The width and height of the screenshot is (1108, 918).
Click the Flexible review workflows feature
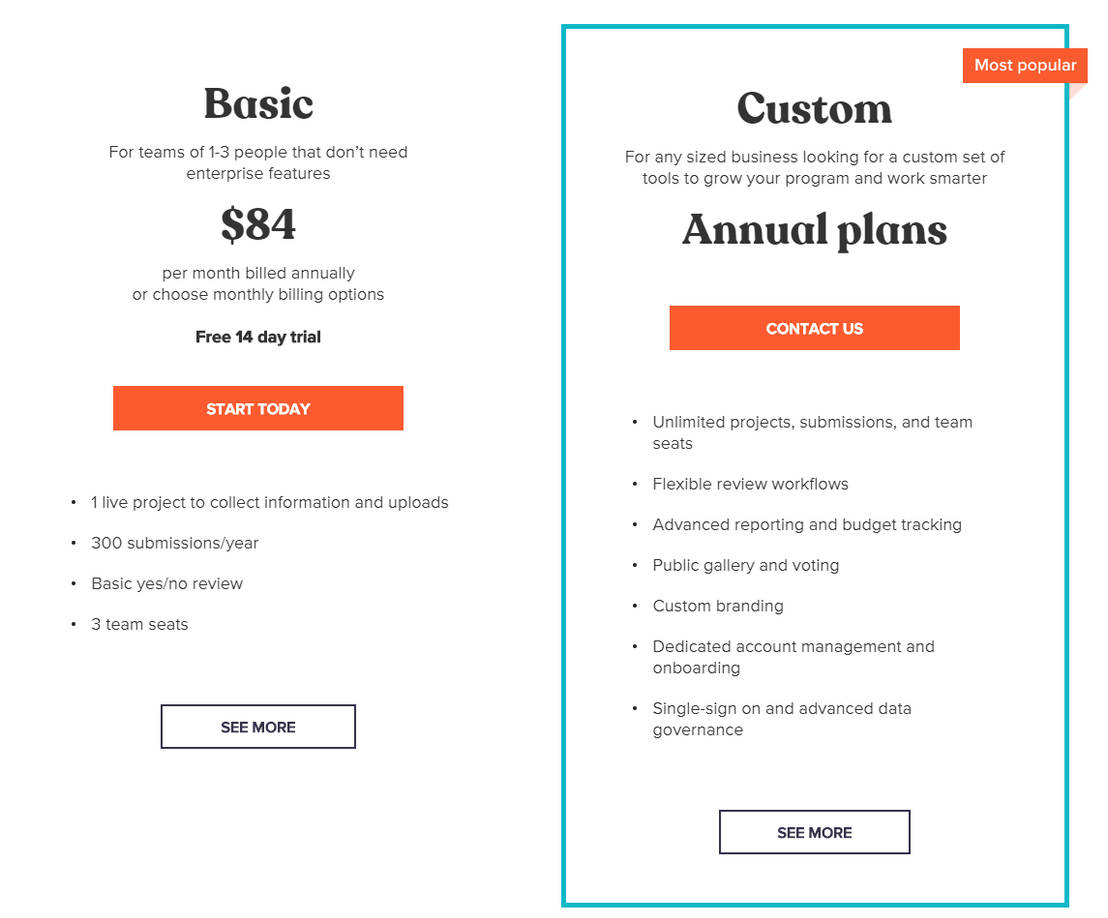750,483
